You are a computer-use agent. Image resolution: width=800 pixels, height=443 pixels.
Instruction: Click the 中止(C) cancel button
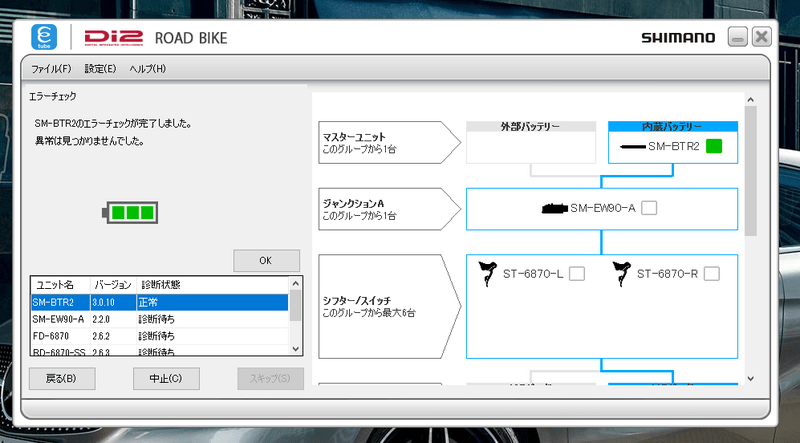pos(166,379)
